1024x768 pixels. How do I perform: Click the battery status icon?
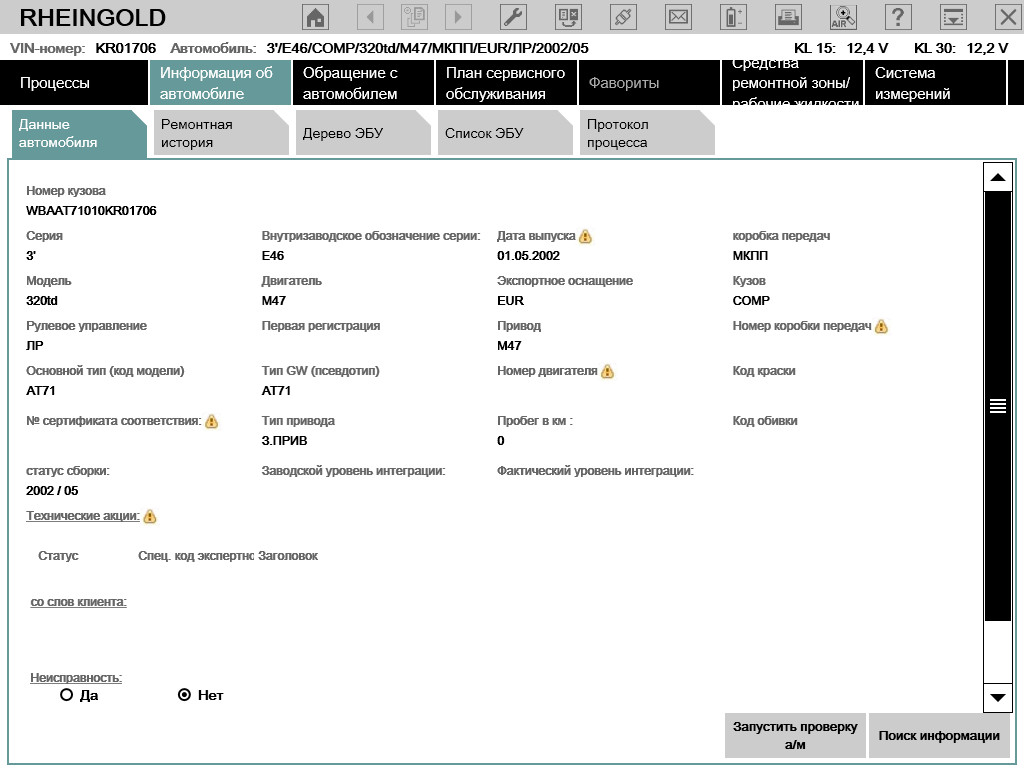tap(733, 17)
